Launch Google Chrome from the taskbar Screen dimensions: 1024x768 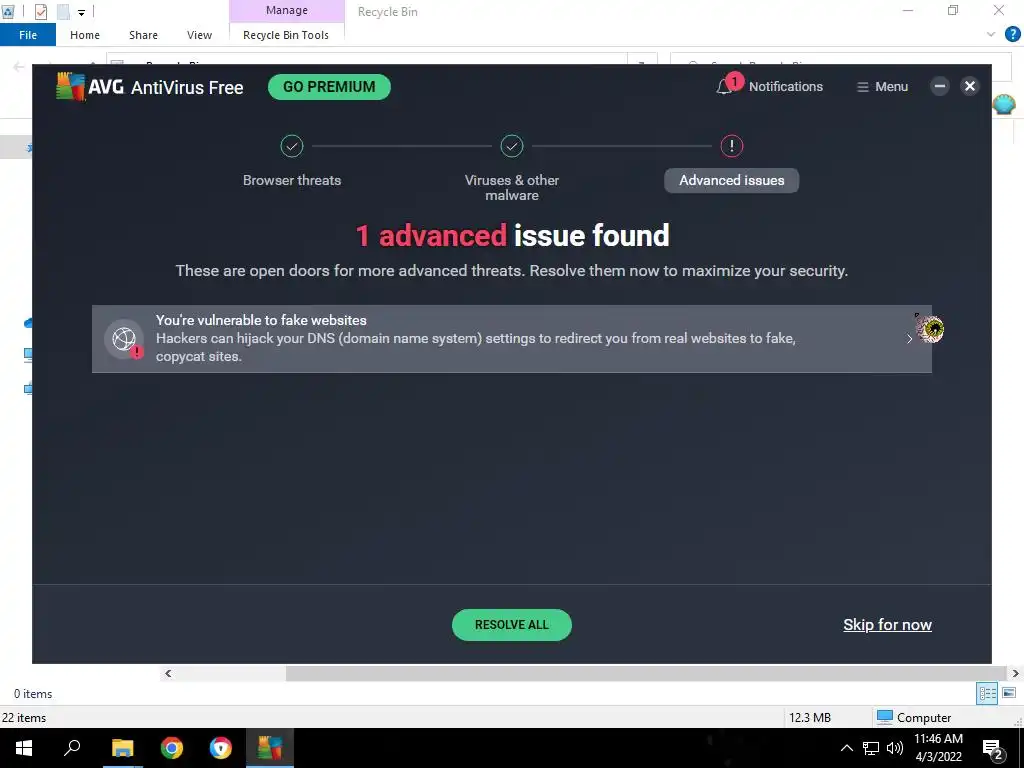pyautogui.click(x=172, y=748)
